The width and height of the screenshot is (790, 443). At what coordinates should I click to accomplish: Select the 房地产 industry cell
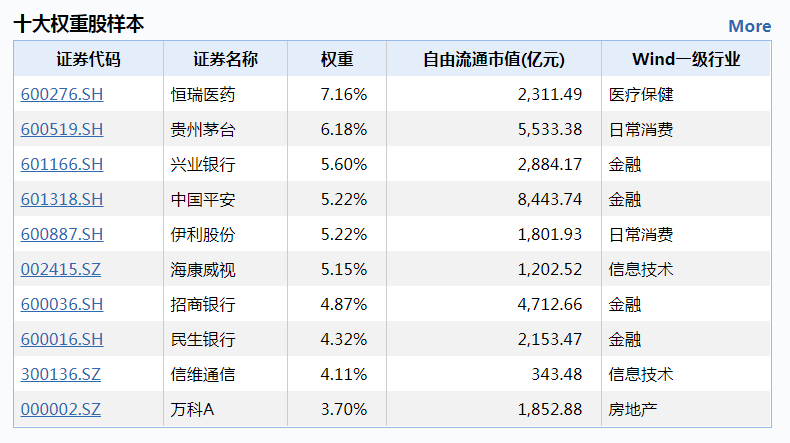click(x=686, y=410)
